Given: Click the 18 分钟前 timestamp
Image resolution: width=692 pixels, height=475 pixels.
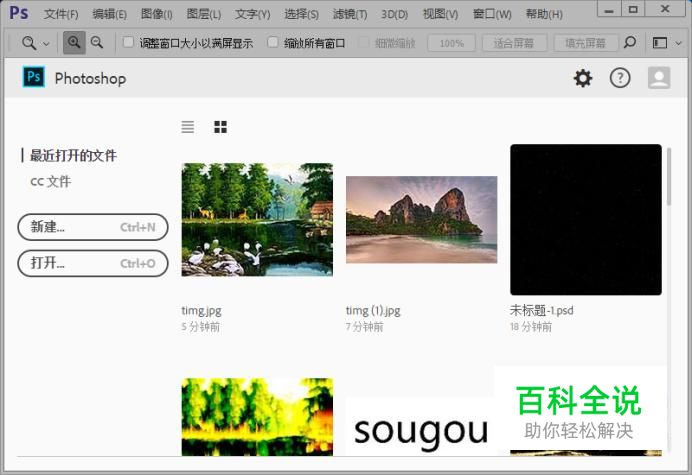Looking at the screenshot, I should pyautogui.click(x=531, y=327).
